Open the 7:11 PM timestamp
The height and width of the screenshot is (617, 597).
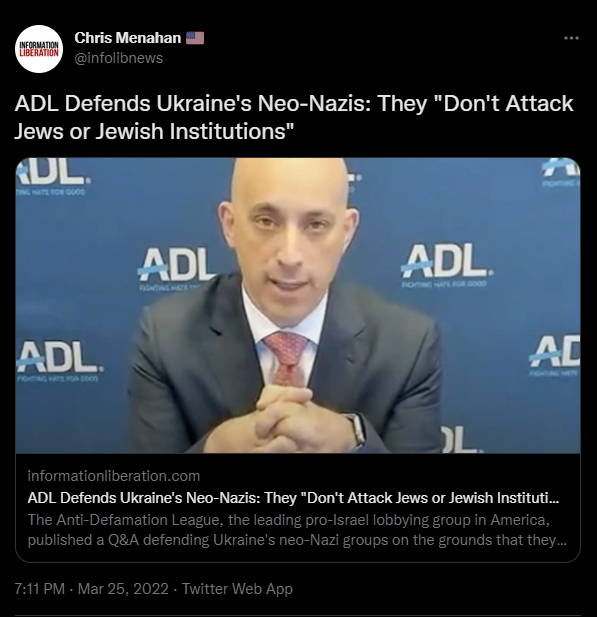40,589
